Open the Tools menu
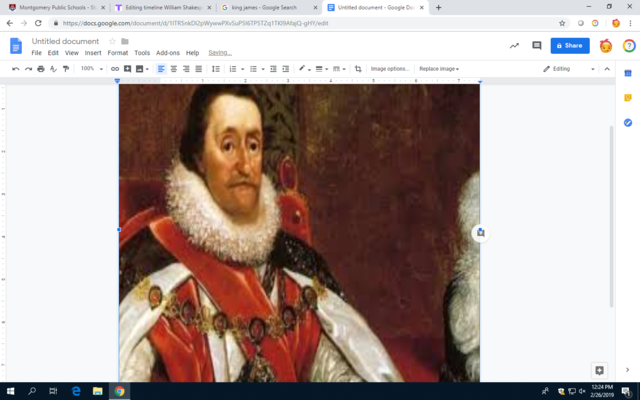This screenshot has width=640, height=400. click(142, 53)
